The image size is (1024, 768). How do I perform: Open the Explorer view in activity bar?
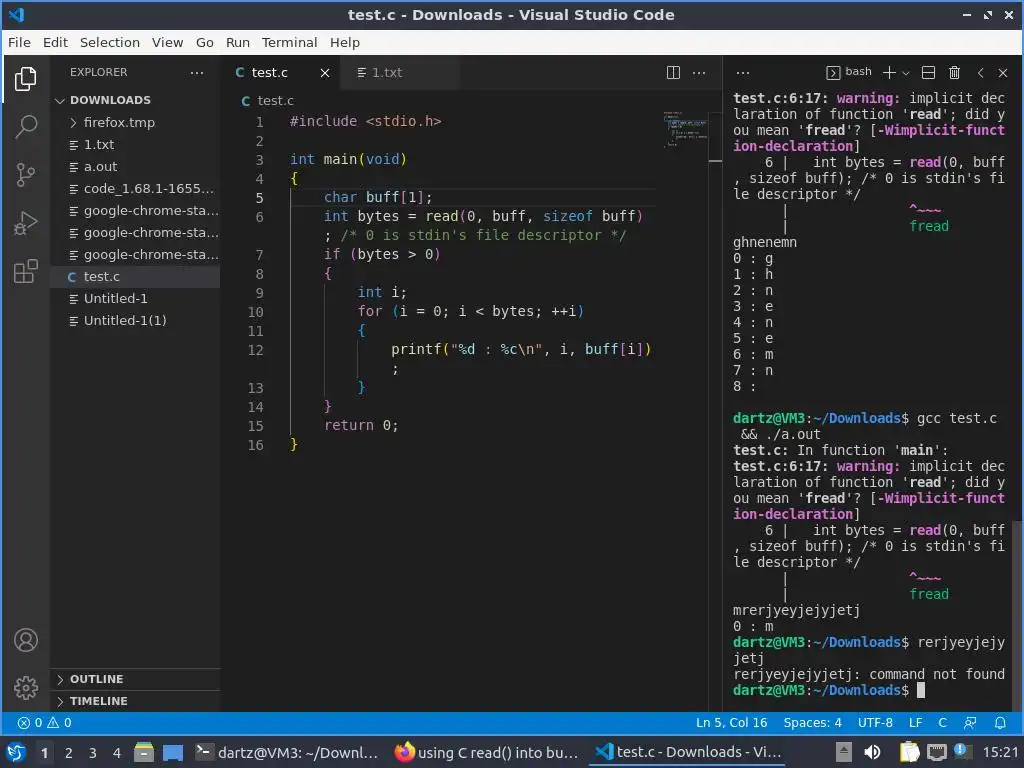point(25,79)
